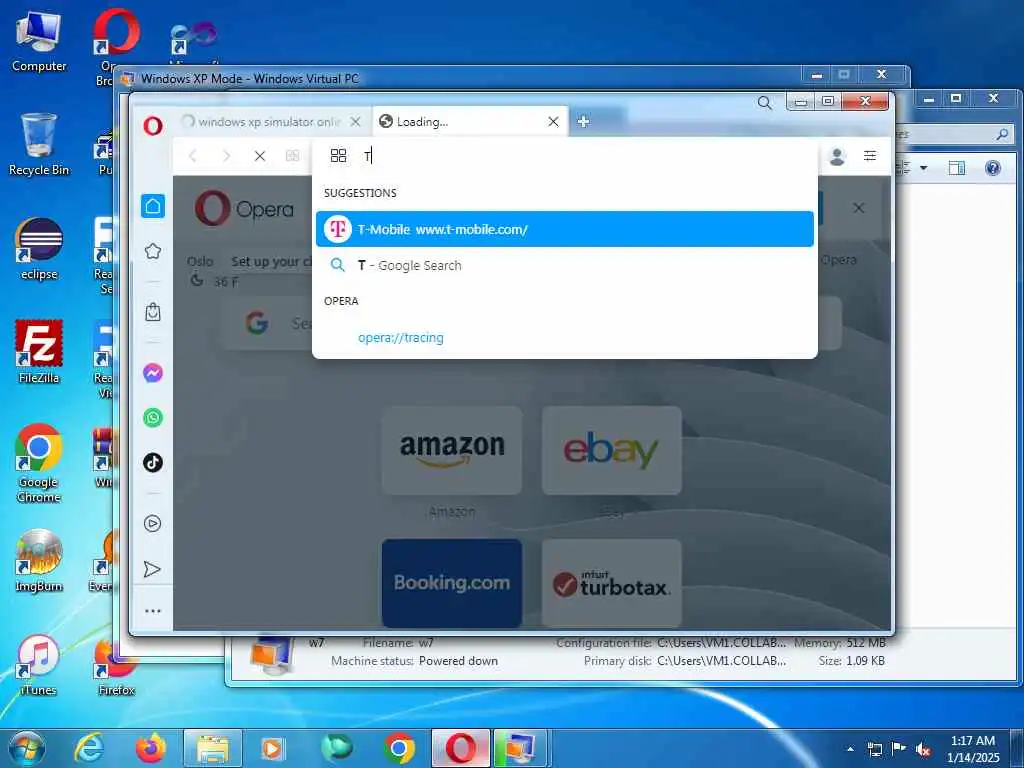The image size is (1024, 768).
Task: Open Windows Explorer folder taskbar button
Action: pos(213,748)
